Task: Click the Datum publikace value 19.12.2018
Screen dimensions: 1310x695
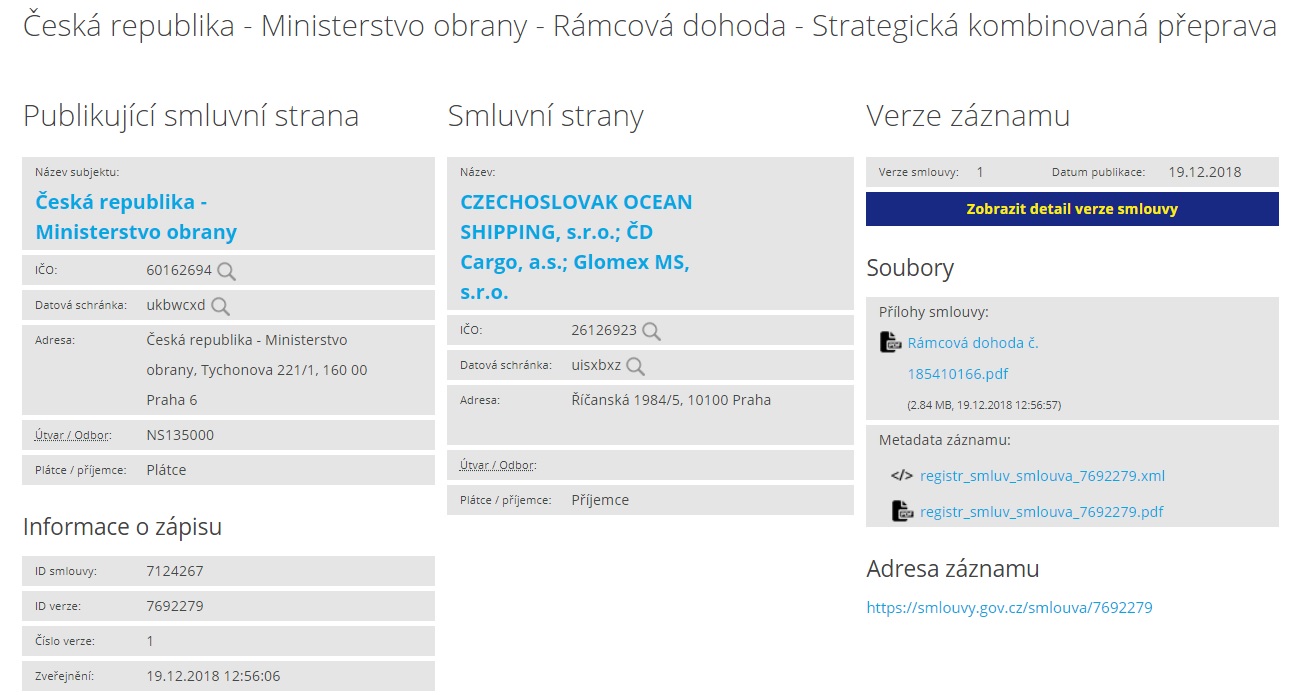Action: coord(1205,172)
